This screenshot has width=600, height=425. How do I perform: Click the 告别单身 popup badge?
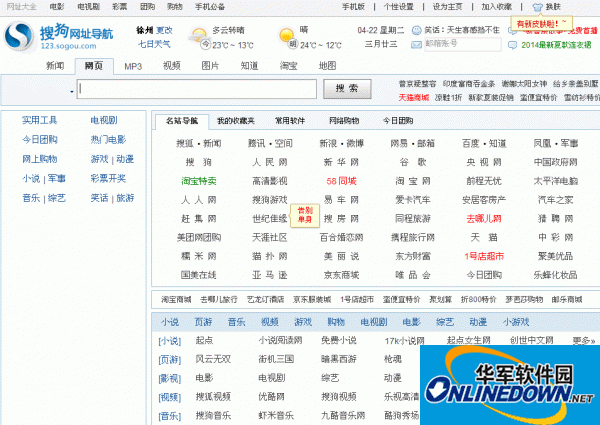point(305,215)
